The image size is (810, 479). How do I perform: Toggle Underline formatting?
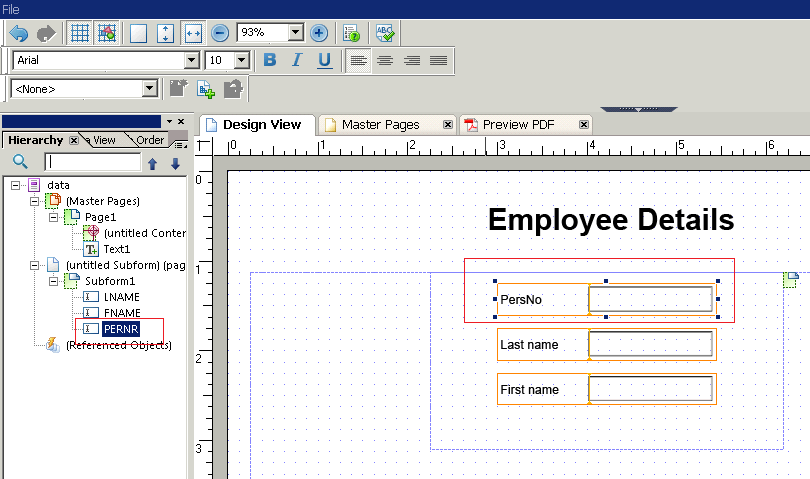point(324,61)
